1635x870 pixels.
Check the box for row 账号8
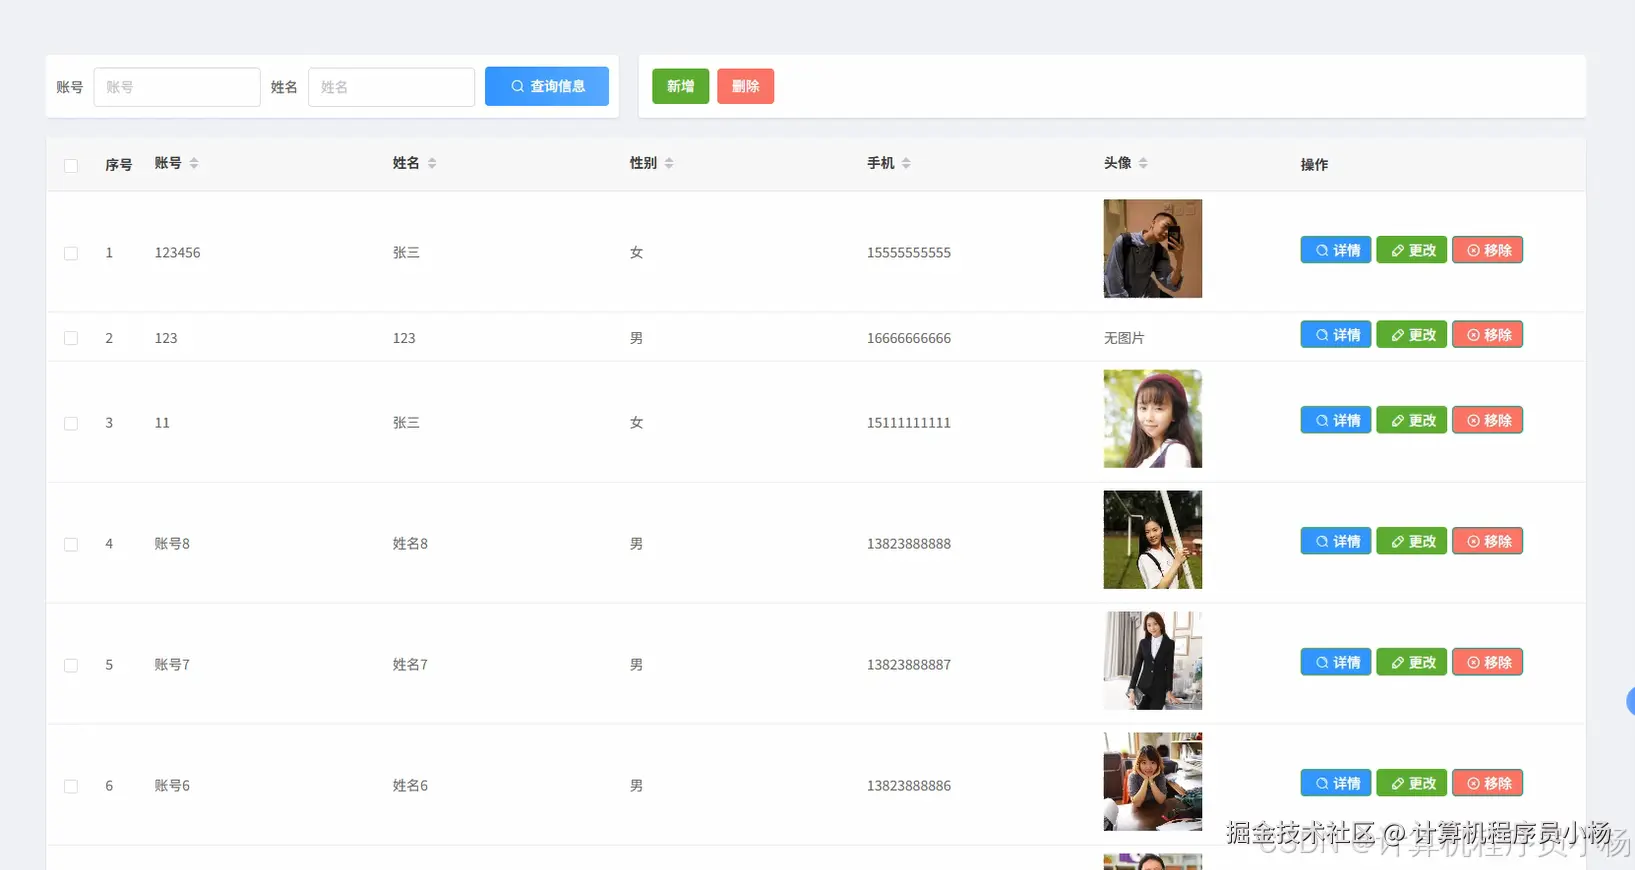tap(71, 544)
